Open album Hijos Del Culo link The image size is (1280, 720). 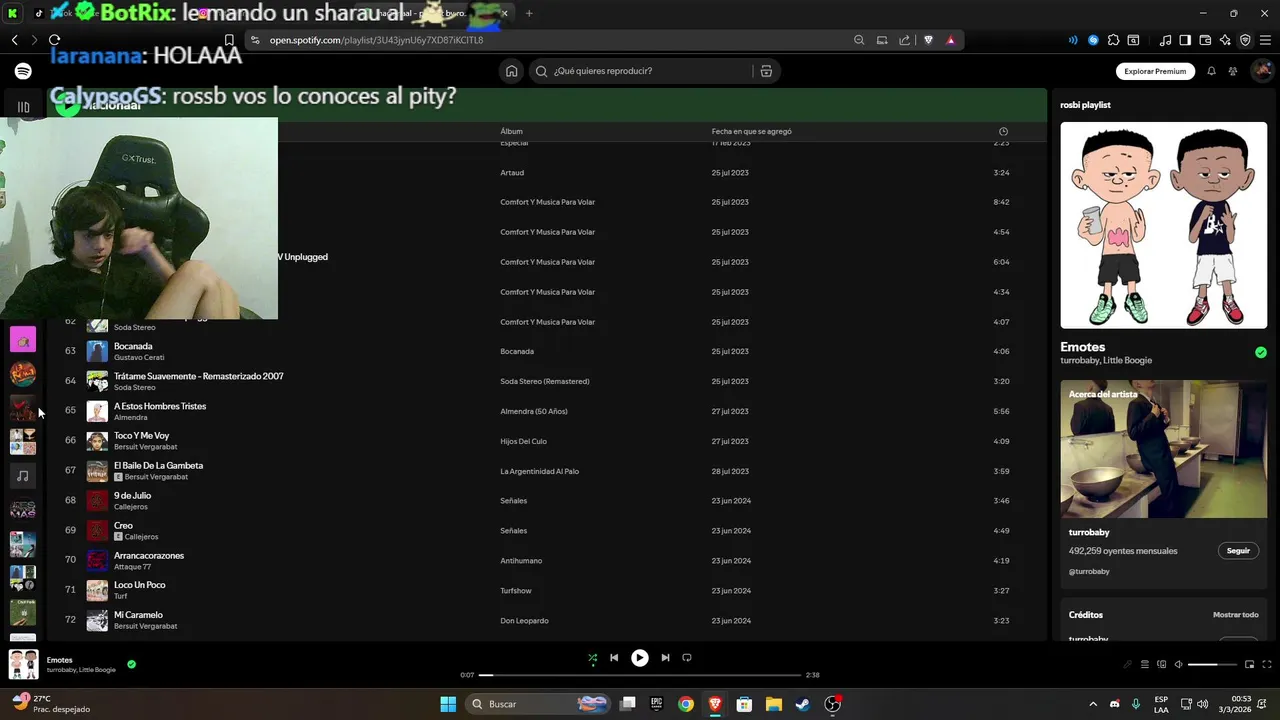coord(523,441)
